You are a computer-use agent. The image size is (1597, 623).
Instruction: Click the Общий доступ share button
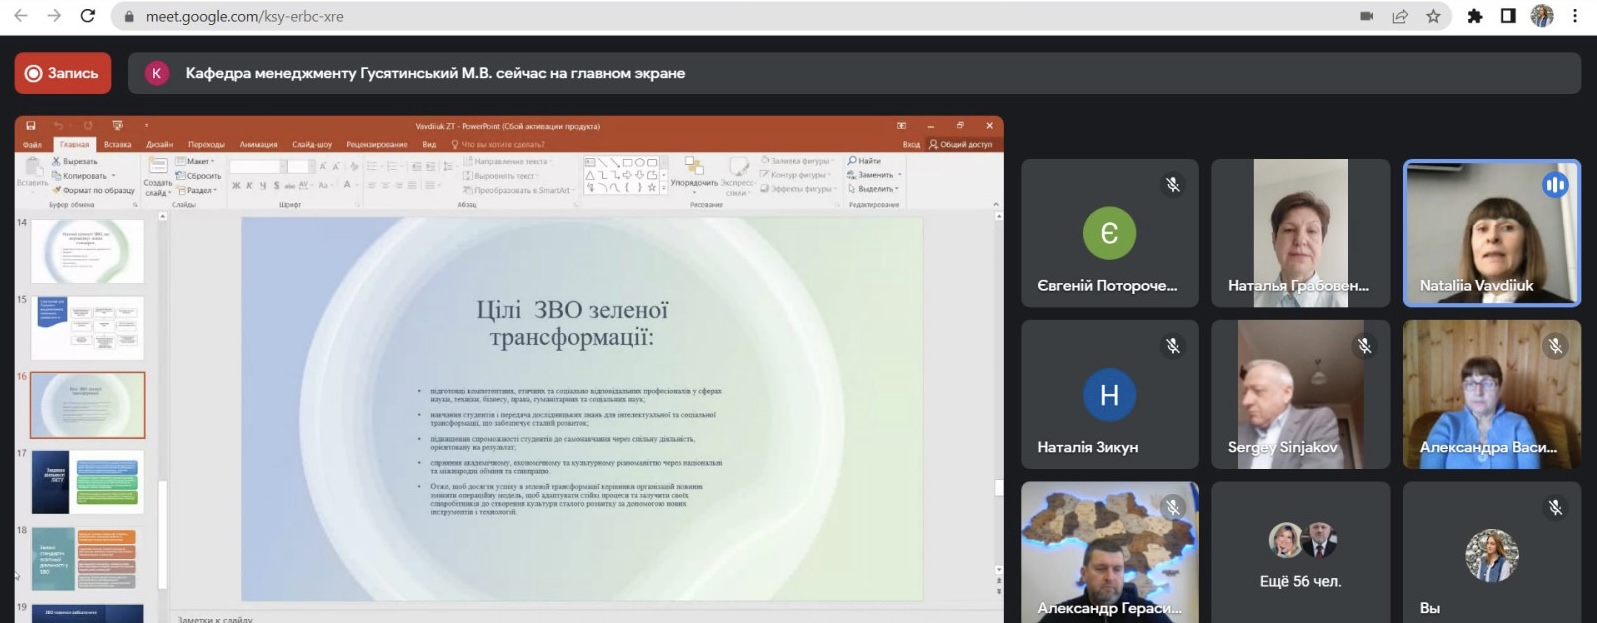tap(960, 144)
